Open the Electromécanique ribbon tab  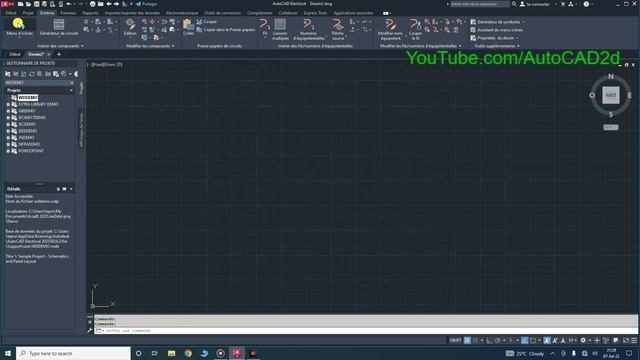coord(182,13)
